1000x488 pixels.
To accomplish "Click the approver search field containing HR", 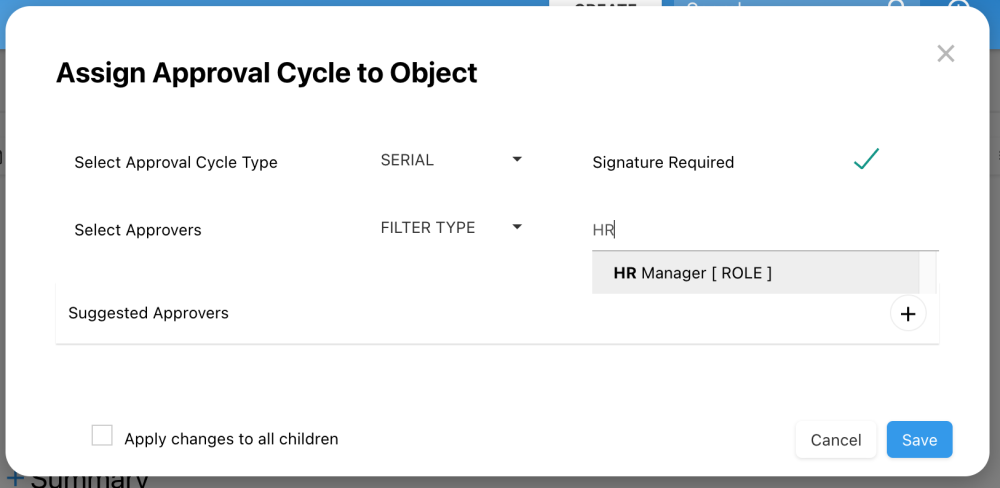I will [765, 230].
